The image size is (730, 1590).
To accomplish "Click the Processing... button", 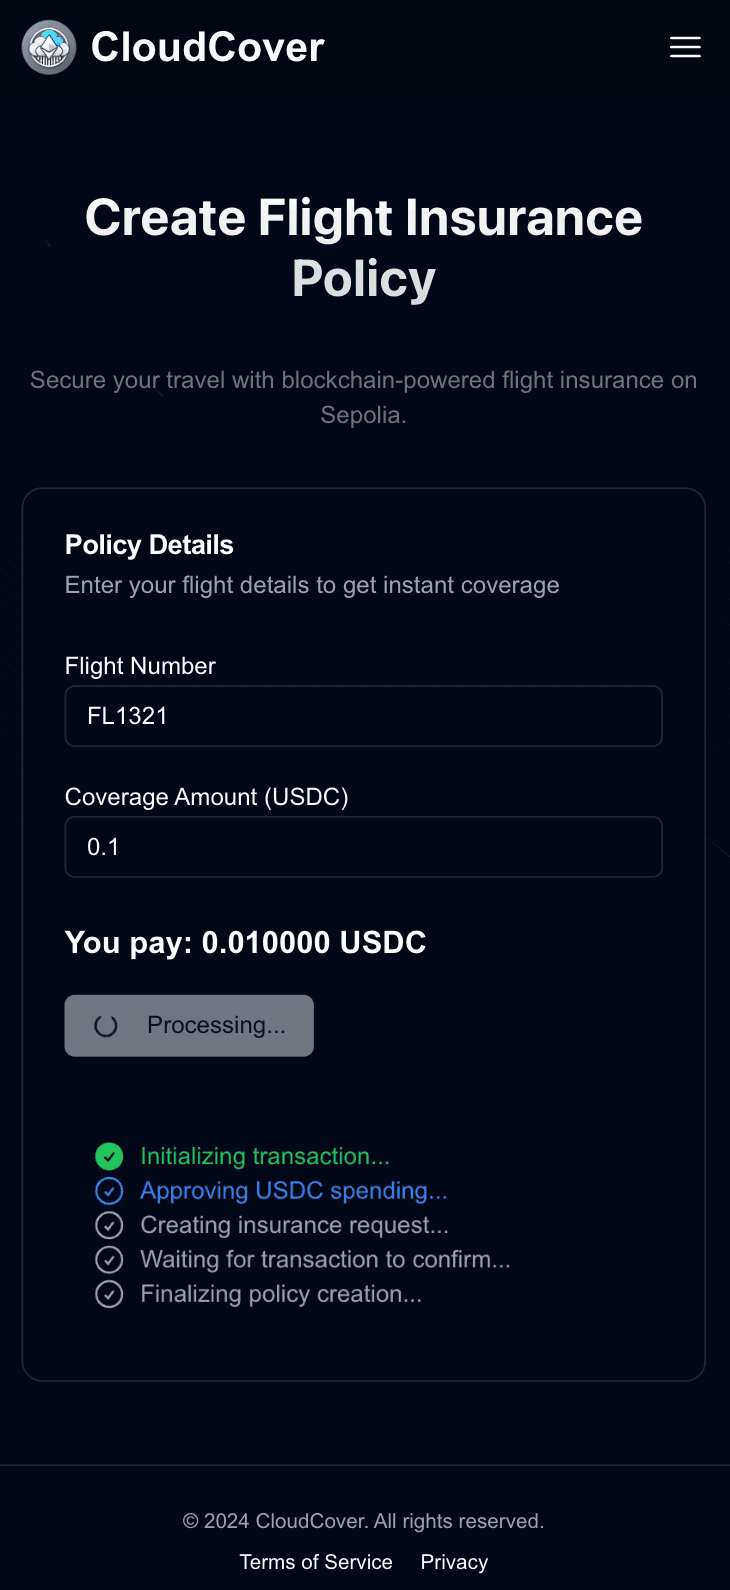I will pyautogui.click(x=189, y=1026).
